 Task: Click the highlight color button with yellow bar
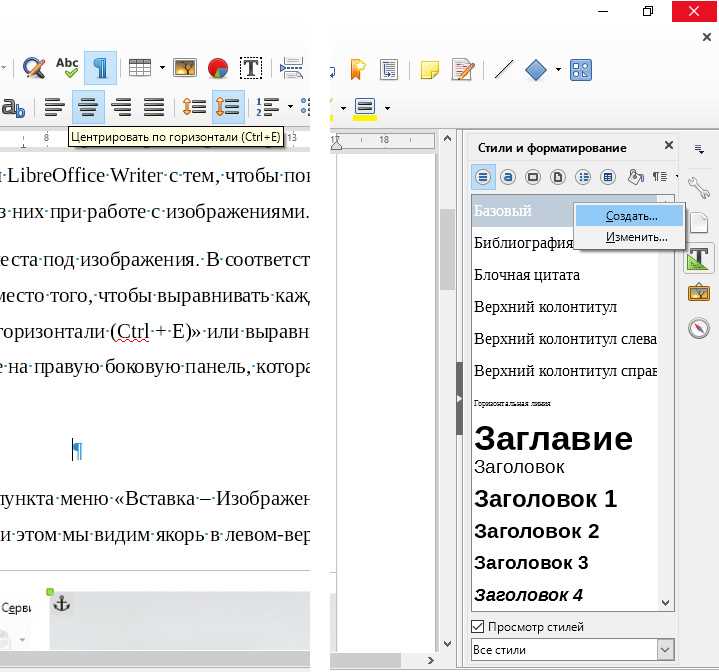(x=365, y=108)
